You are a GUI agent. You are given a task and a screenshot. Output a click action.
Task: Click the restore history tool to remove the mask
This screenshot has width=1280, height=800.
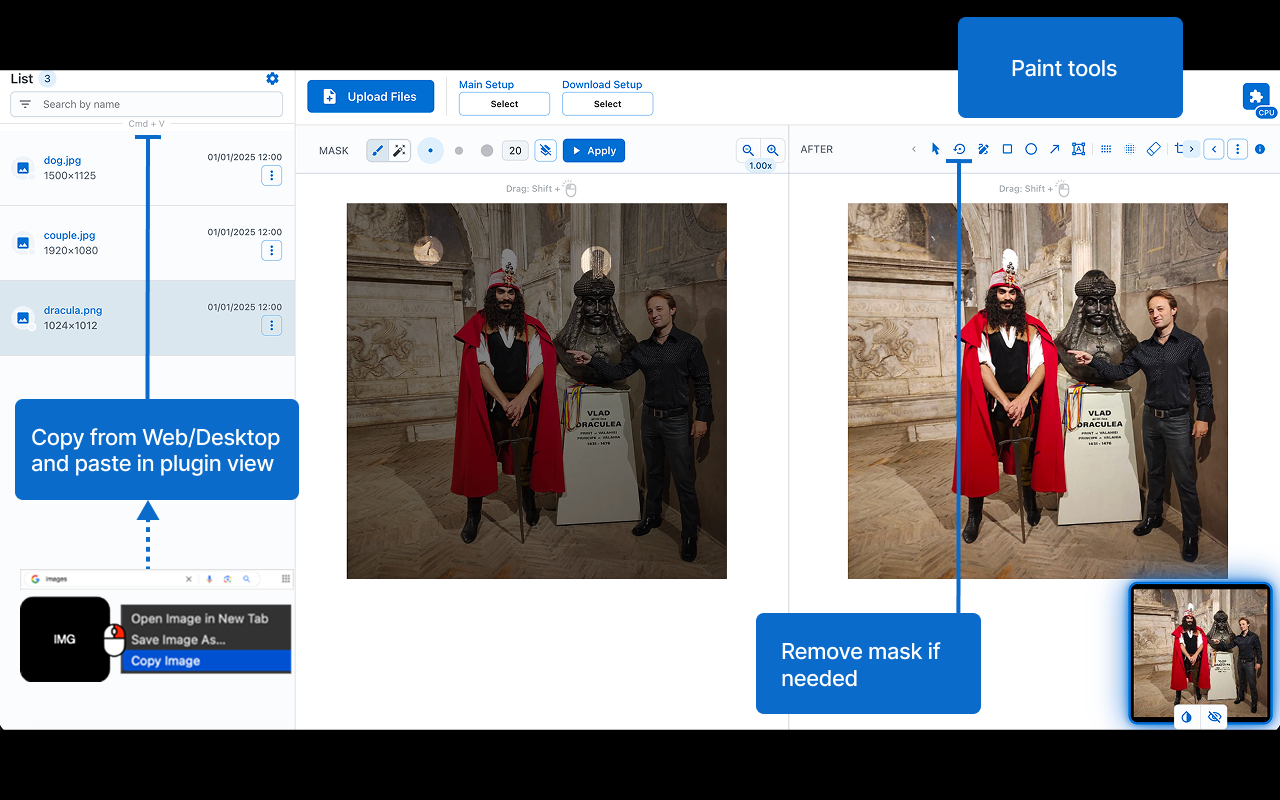[x=959, y=149]
